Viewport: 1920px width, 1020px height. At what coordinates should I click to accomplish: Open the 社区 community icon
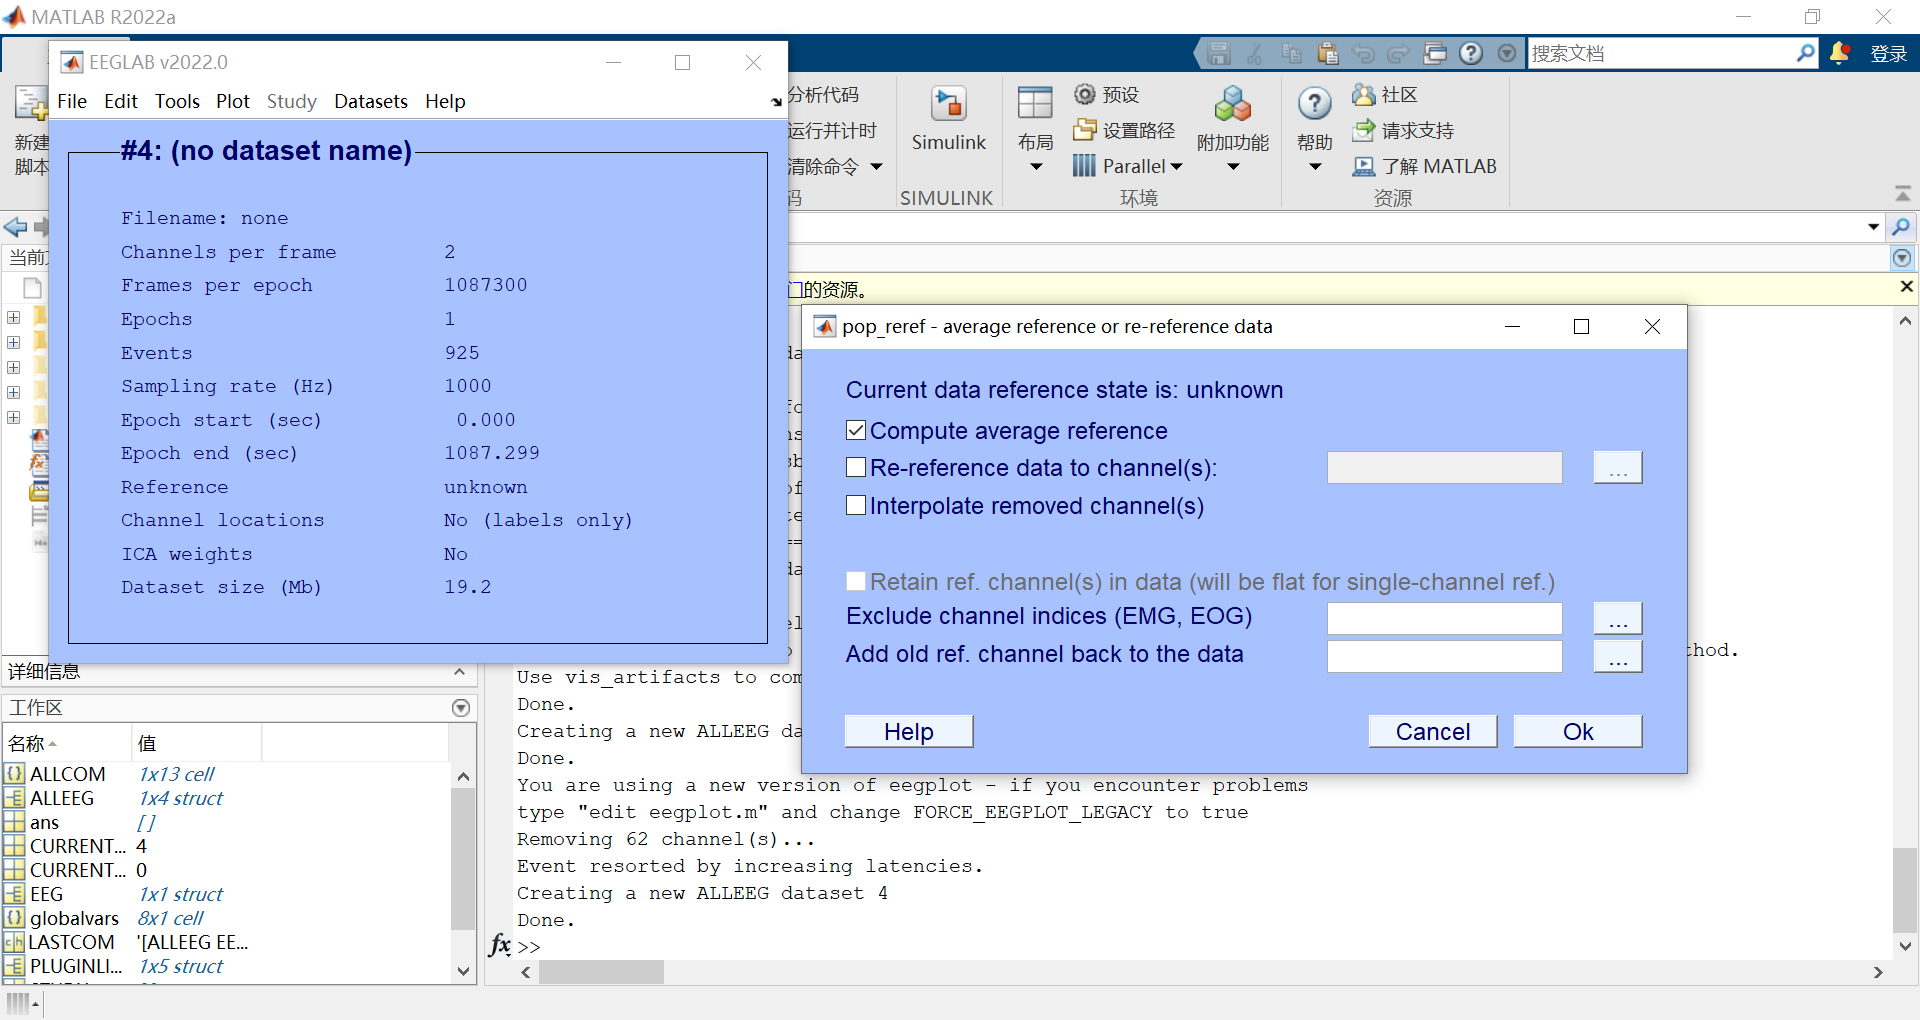pyautogui.click(x=1364, y=94)
